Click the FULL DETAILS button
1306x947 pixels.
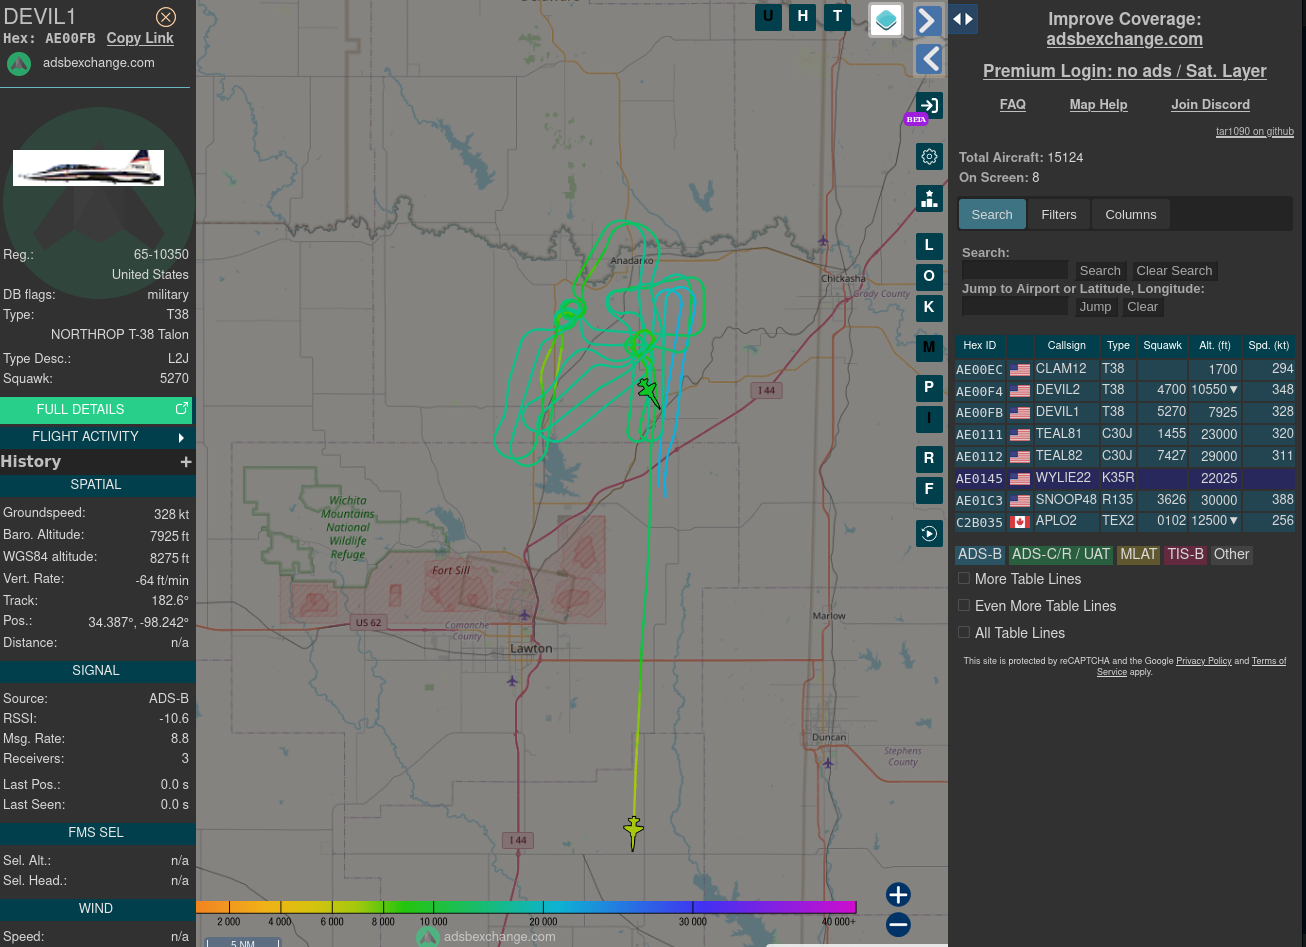point(96,410)
